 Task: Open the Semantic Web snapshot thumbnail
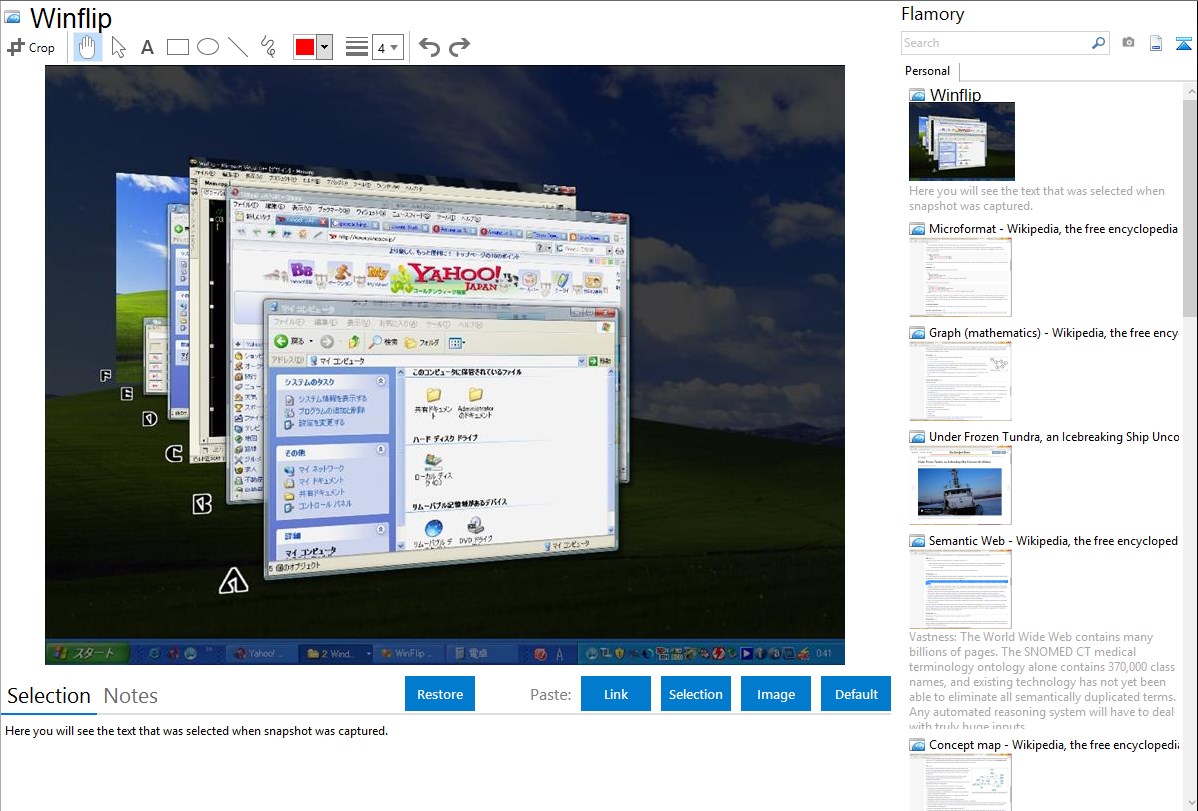coord(960,589)
